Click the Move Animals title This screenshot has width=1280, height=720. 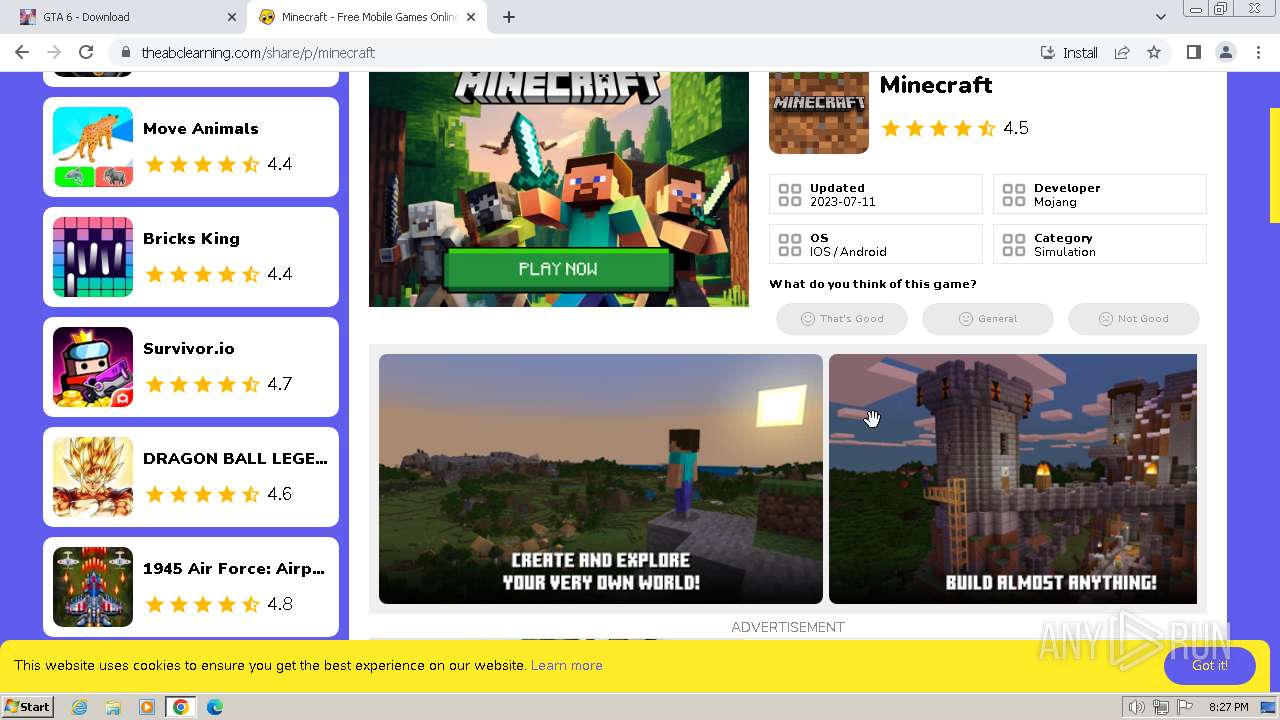[x=200, y=128]
